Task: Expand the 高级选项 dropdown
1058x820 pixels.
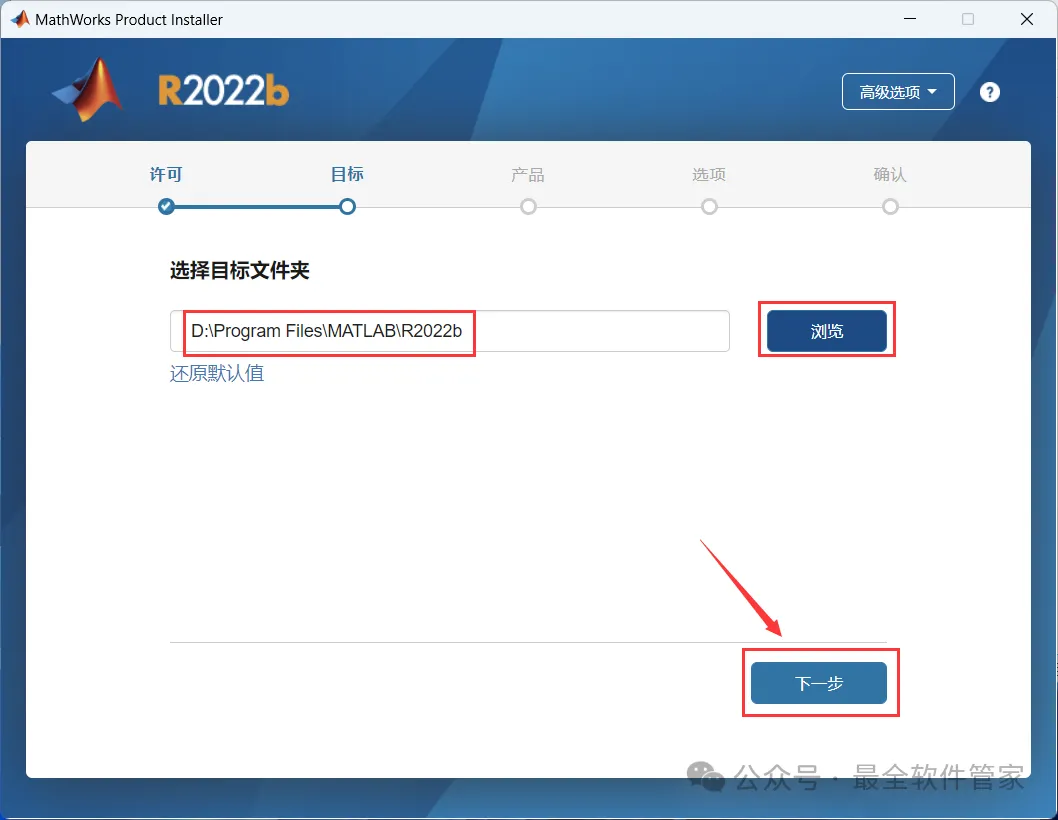Action: (897, 92)
